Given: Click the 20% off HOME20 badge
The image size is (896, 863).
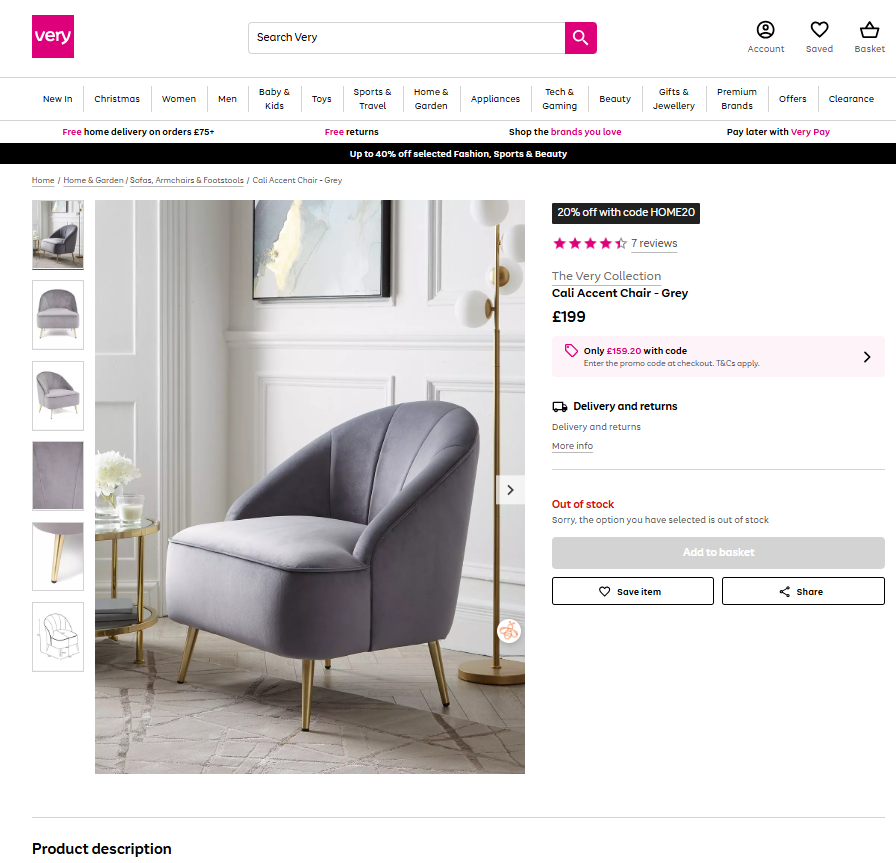Looking at the screenshot, I should point(626,213).
